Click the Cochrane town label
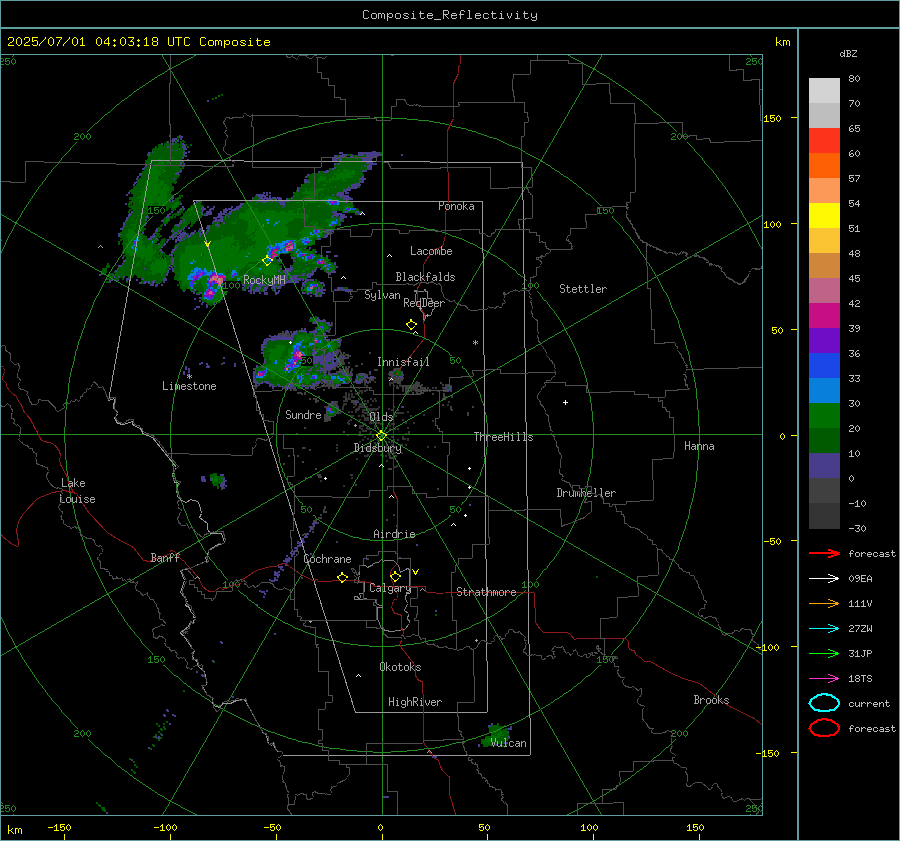This screenshot has width=900, height=841. pos(327,559)
